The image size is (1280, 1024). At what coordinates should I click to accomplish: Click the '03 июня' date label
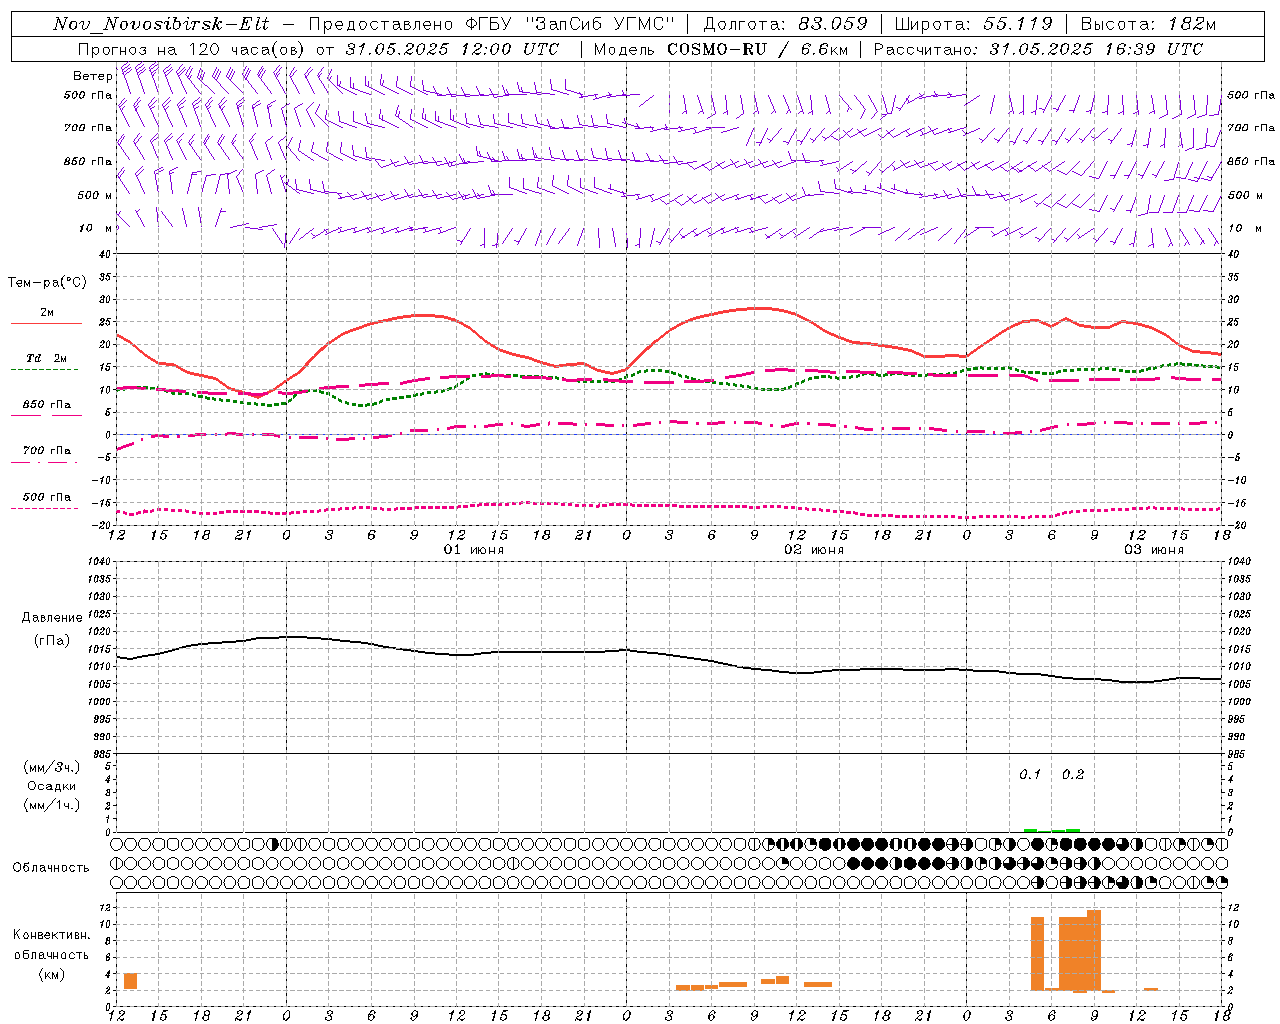coord(1154,550)
